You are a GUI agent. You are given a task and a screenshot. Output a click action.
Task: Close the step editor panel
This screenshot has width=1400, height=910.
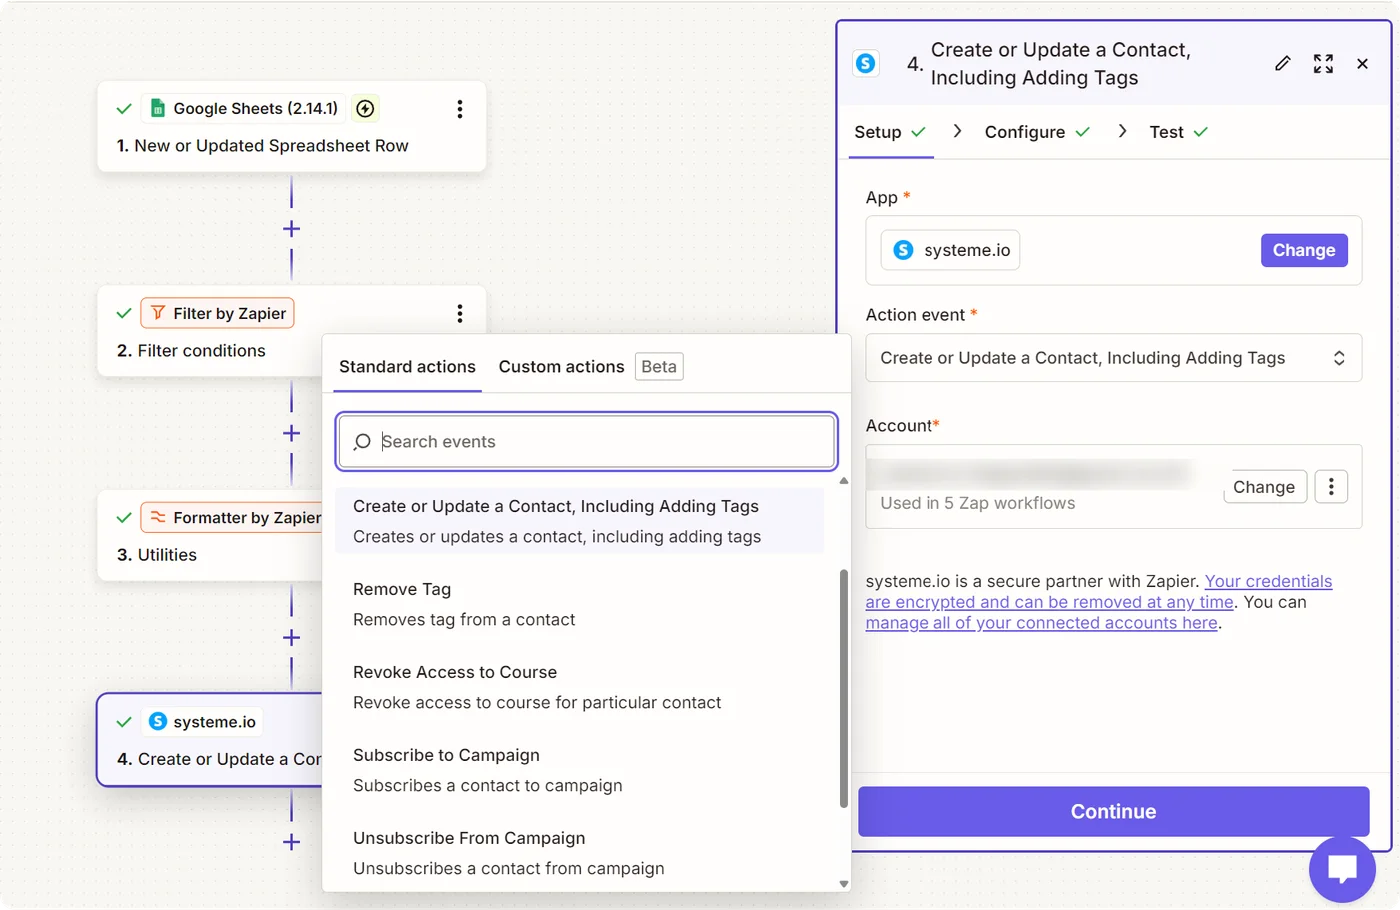click(x=1362, y=64)
